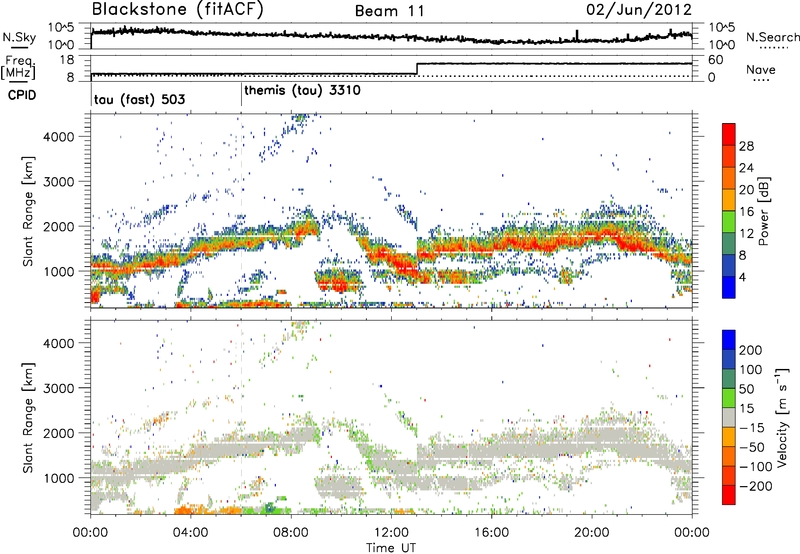Click the 'Nave' legend label
This screenshot has width=800, height=554.
761,69
